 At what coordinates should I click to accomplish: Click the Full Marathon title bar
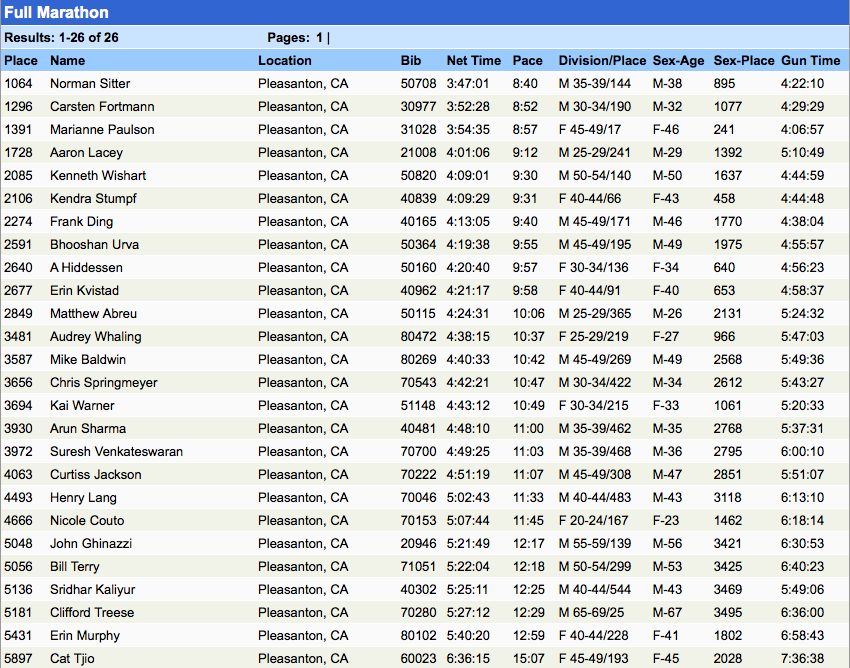425,12
